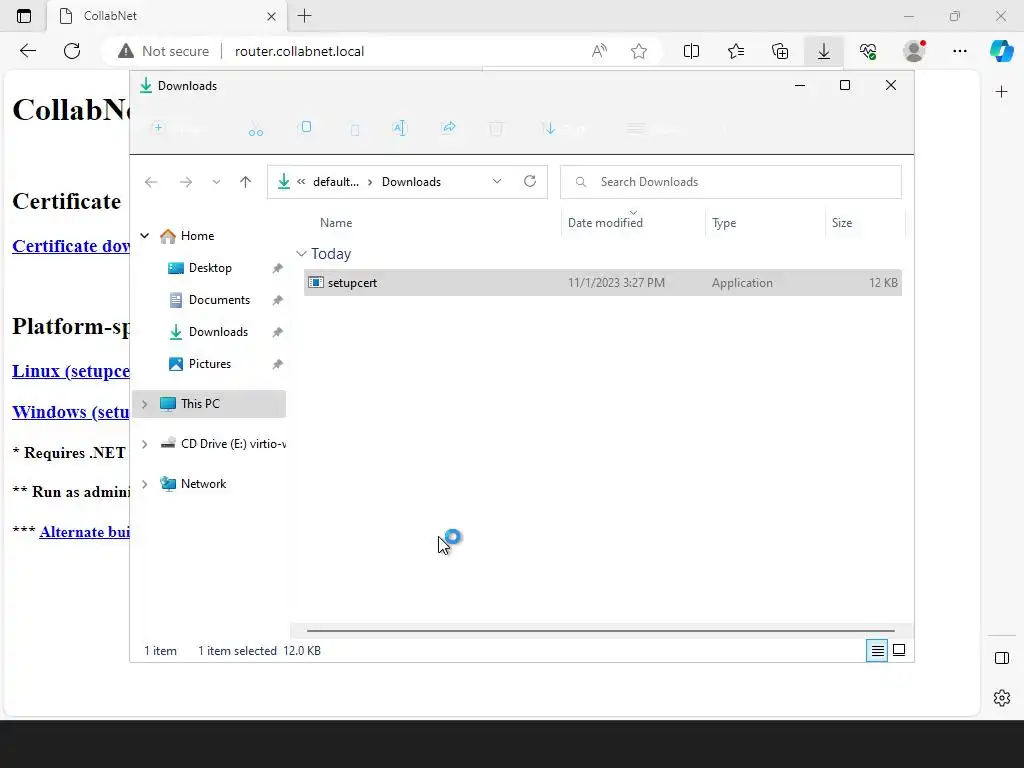Viewport: 1024px width, 768px height.
Task: Click 'Downloads' breadcrumb in path bar
Action: point(411,182)
